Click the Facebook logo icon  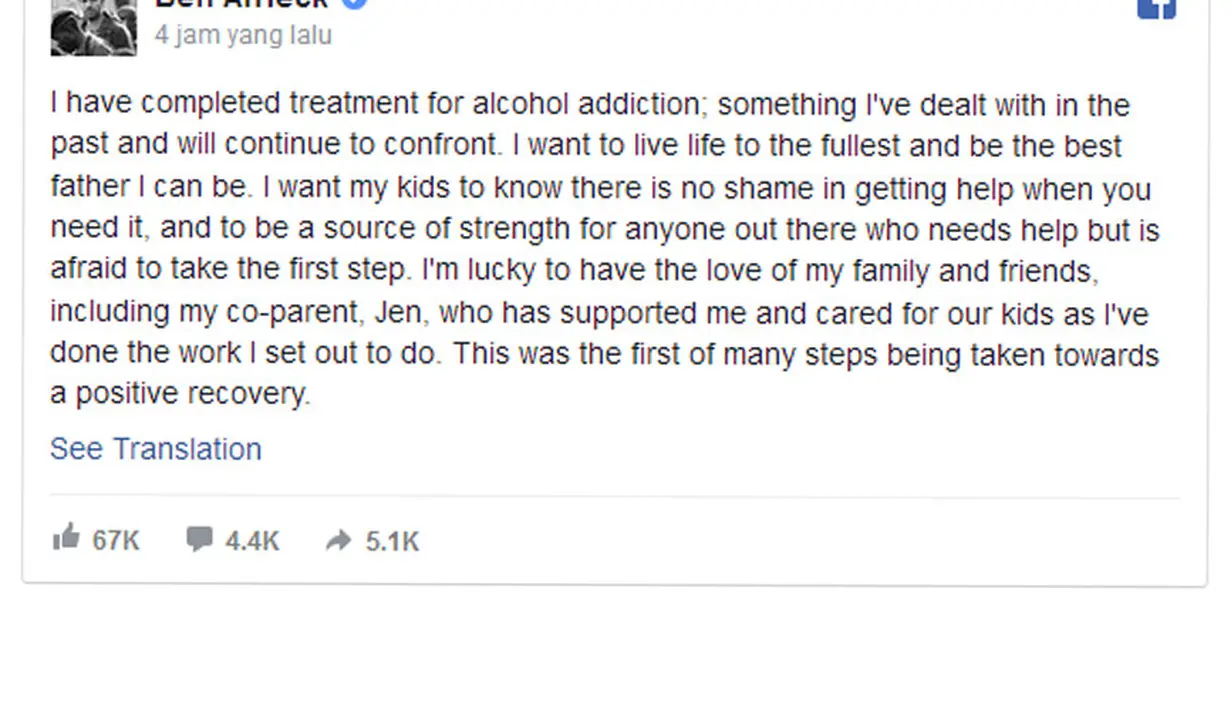point(1156,8)
